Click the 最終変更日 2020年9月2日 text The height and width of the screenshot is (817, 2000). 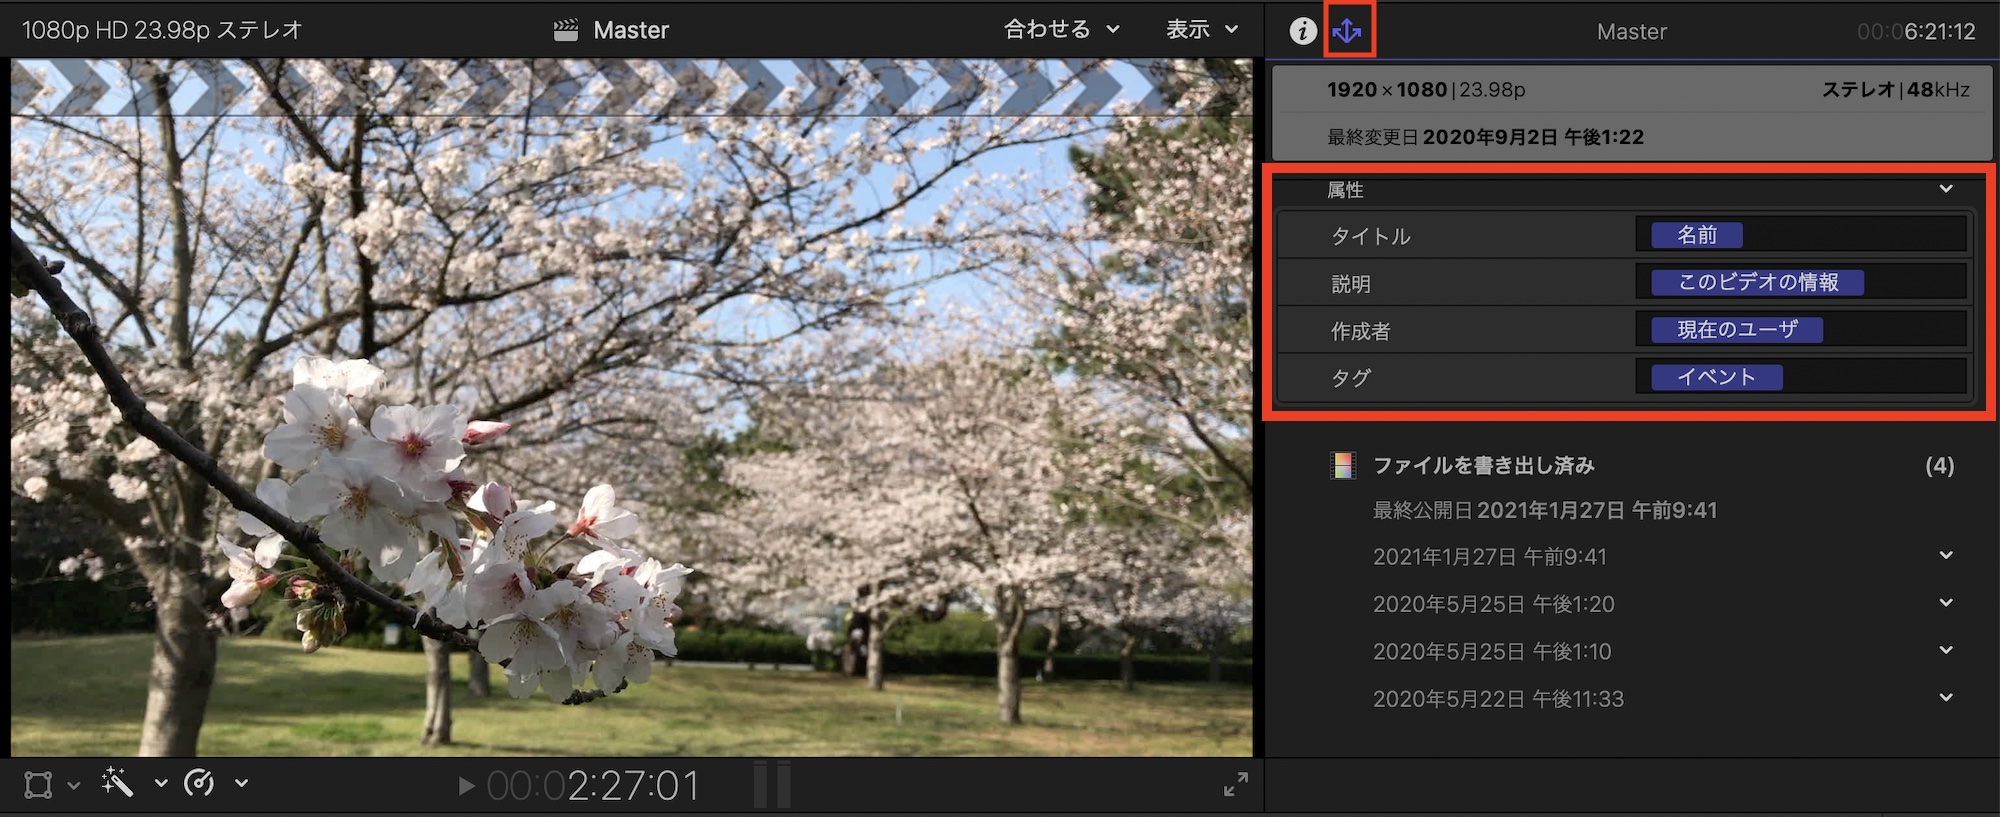[x=1485, y=137]
